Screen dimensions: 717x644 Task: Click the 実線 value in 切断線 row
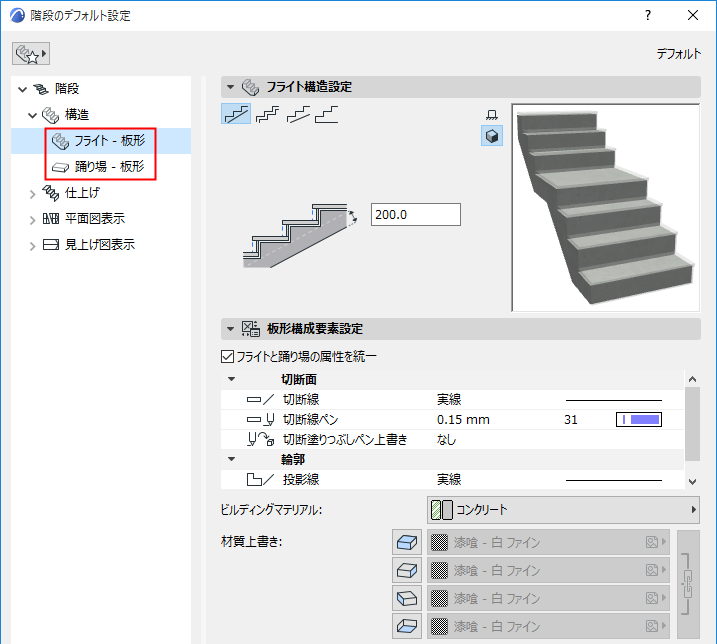449,400
